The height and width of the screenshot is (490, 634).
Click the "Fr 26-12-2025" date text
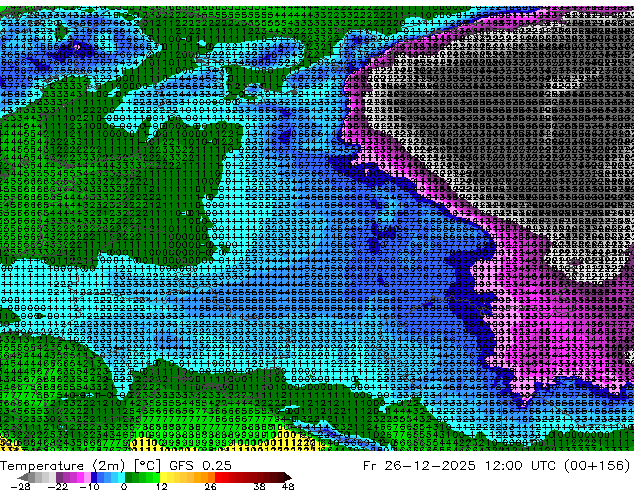coord(419,466)
